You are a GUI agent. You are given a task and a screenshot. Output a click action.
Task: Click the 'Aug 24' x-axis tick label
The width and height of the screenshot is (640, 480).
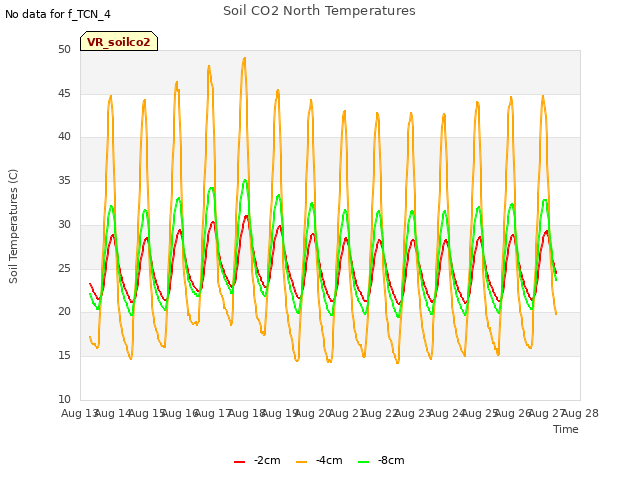point(446,413)
